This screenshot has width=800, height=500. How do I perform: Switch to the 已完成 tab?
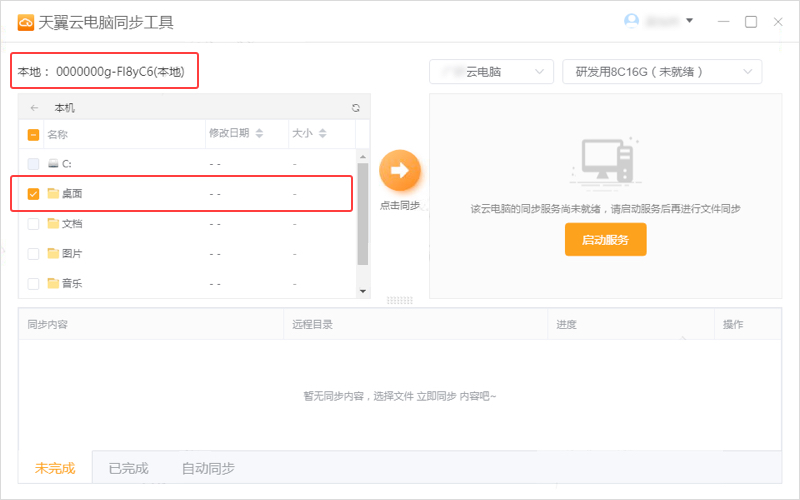point(129,468)
